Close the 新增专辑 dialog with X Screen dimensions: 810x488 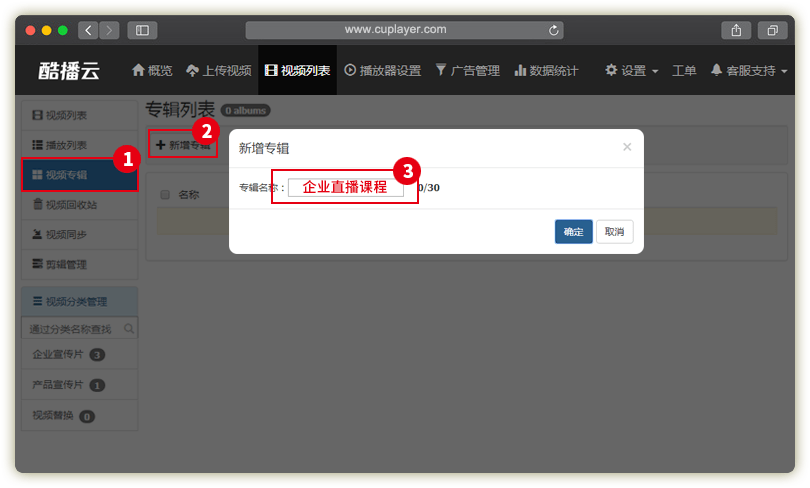[627, 147]
